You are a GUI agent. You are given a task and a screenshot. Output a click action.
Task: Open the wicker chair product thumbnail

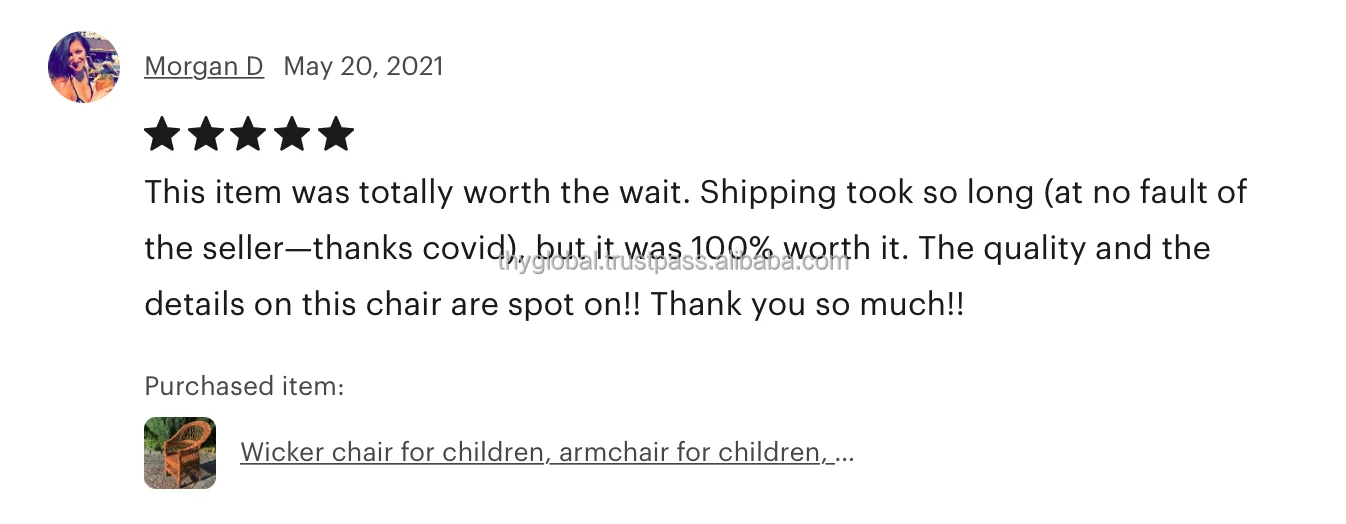pos(180,453)
